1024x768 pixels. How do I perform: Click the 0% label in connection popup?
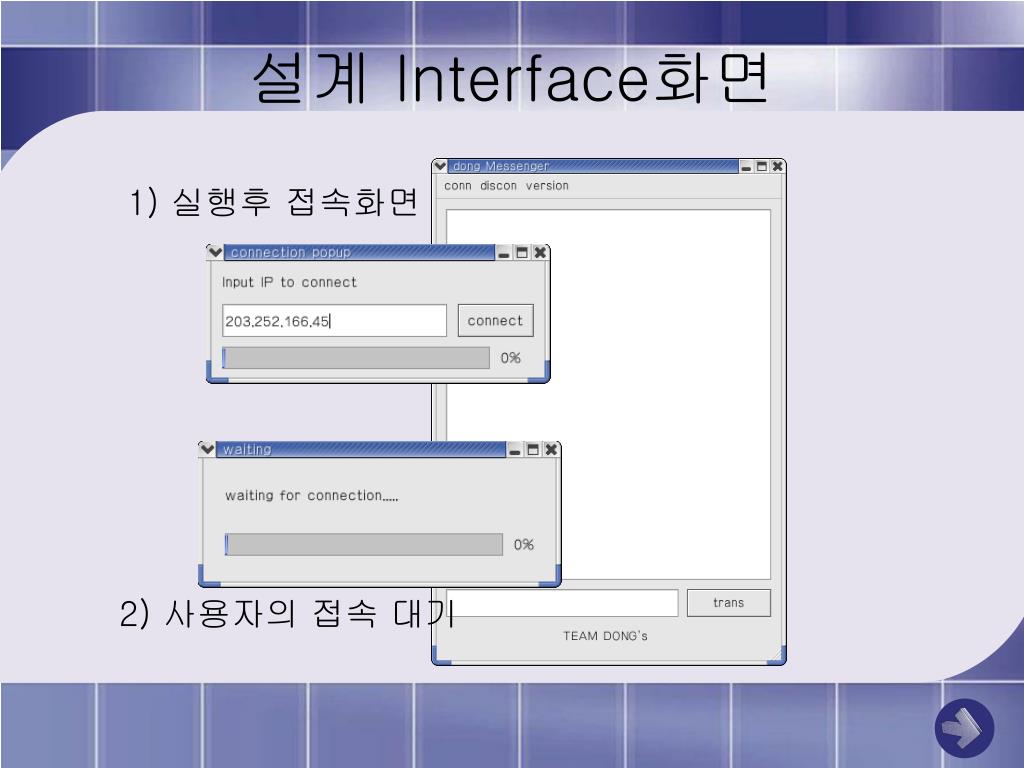point(511,358)
